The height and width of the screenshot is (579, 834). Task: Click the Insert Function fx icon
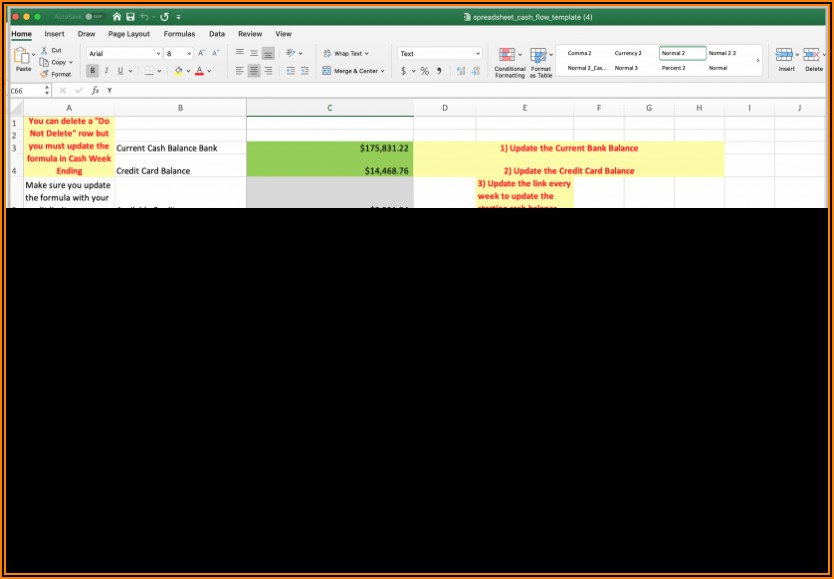(95, 90)
